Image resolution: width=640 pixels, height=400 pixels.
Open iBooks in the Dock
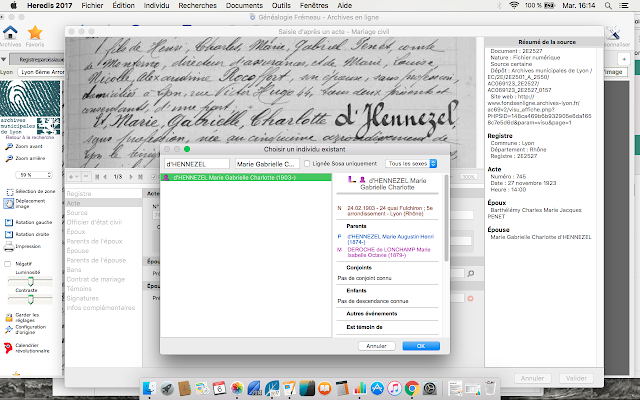[x=324, y=388]
